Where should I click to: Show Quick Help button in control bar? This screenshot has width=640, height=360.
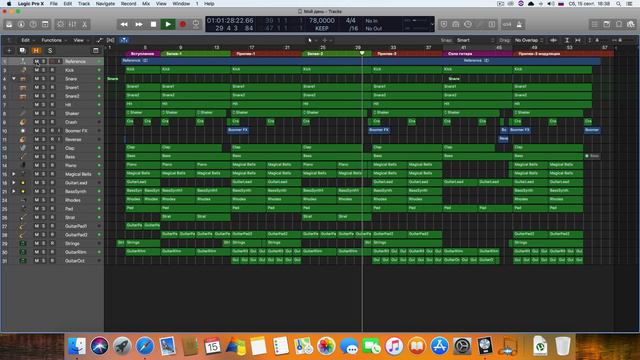point(33,24)
